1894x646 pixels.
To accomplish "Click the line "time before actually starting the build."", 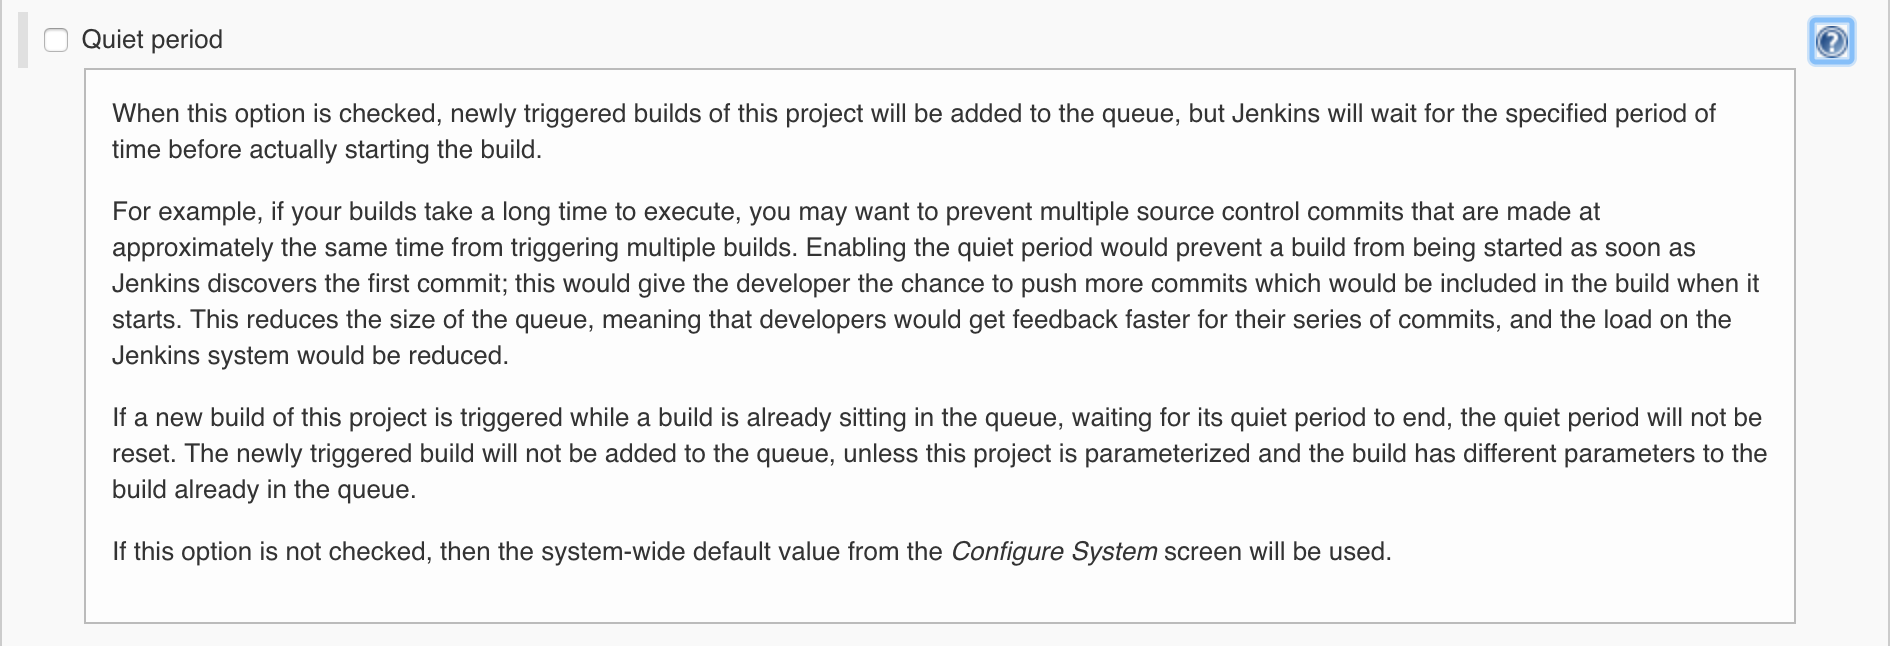I will [327, 150].
